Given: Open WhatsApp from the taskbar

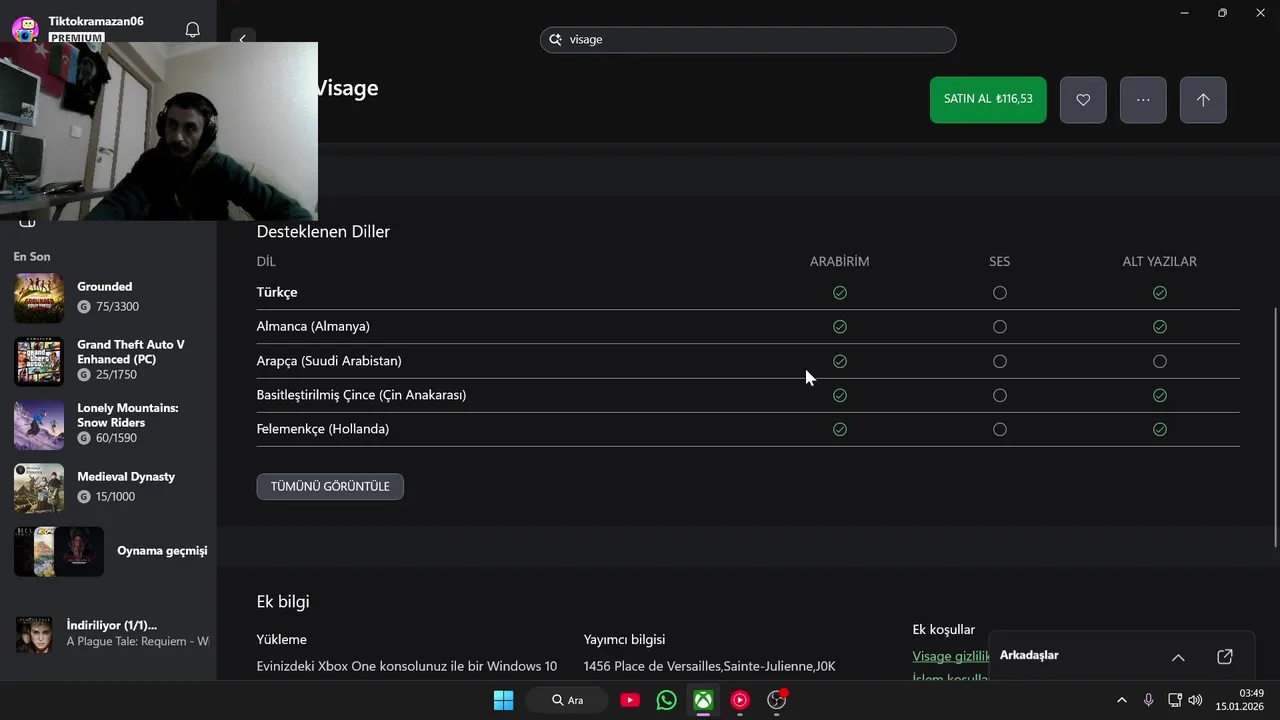Looking at the screenshot, I should pyautogui.click(x=667, y=700).
